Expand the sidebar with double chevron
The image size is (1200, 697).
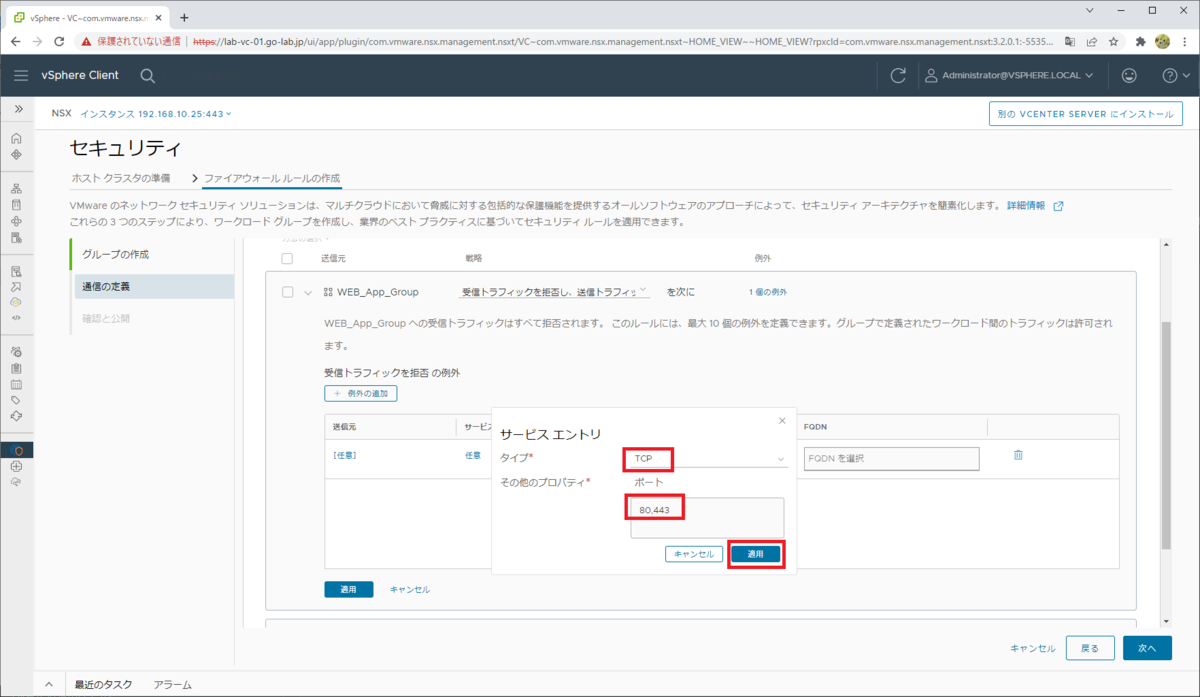click(x=17, y=108)
